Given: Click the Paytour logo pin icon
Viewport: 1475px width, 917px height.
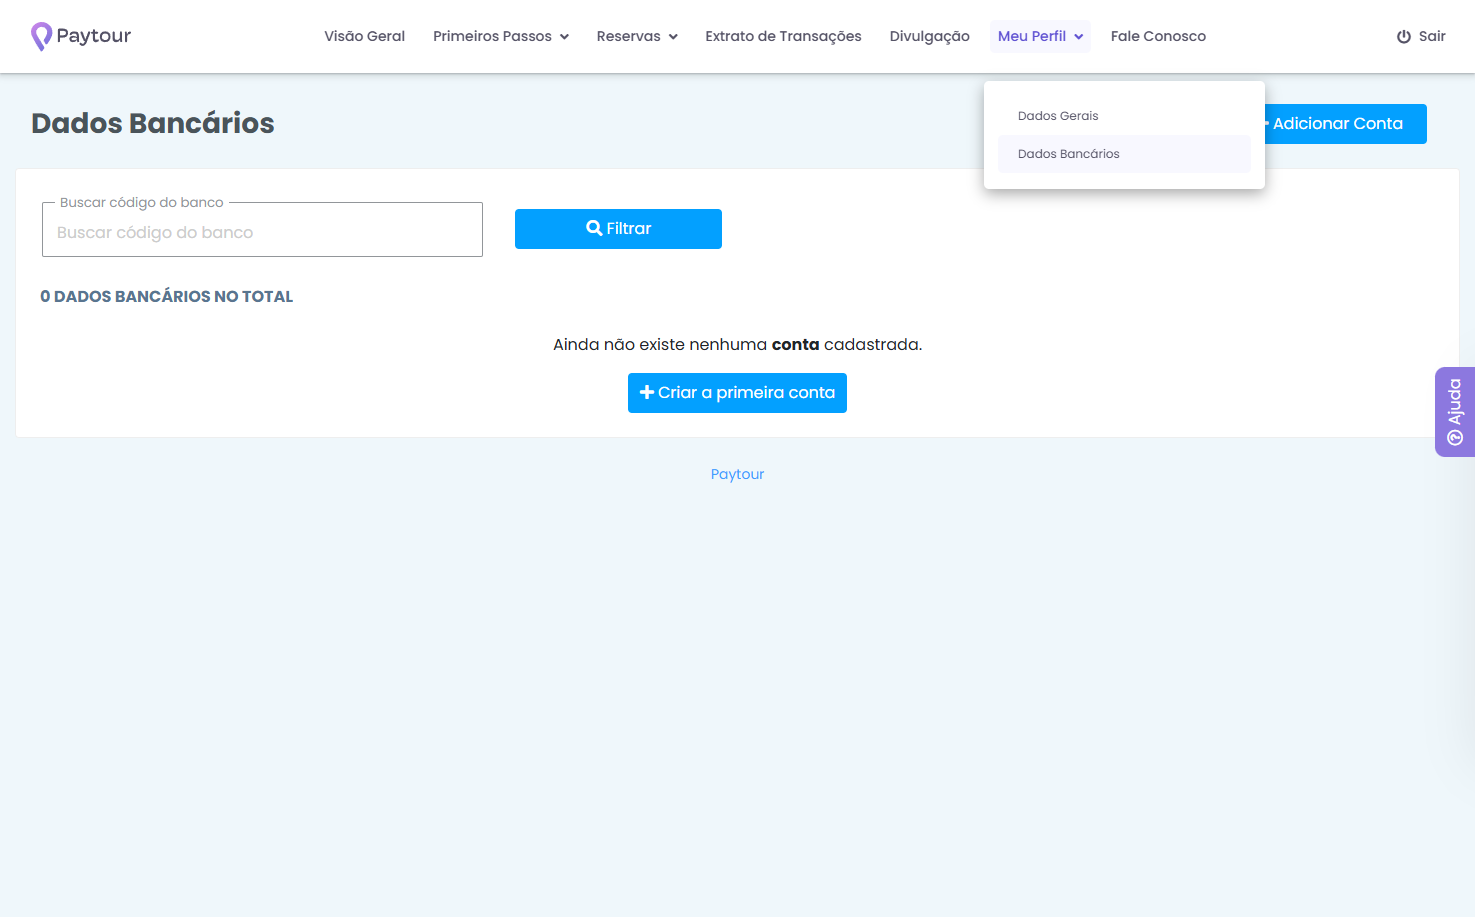Looking at the screenshot, I should 41,36.
